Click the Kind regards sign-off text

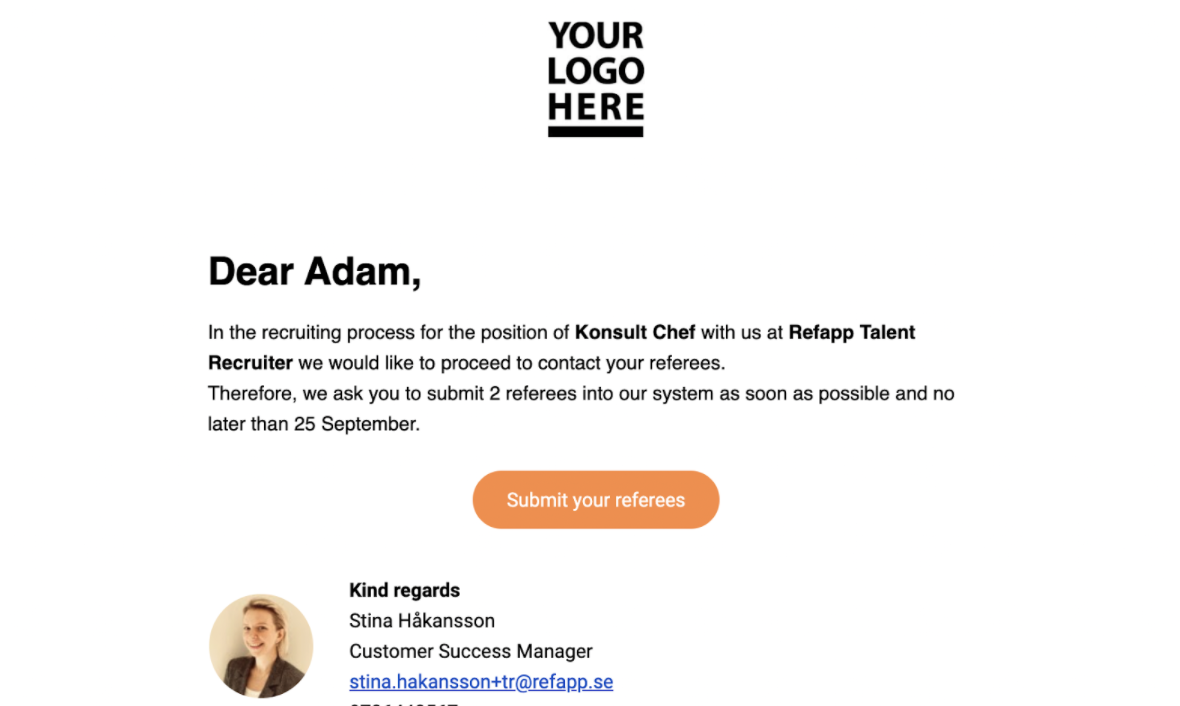pos(404,590)
